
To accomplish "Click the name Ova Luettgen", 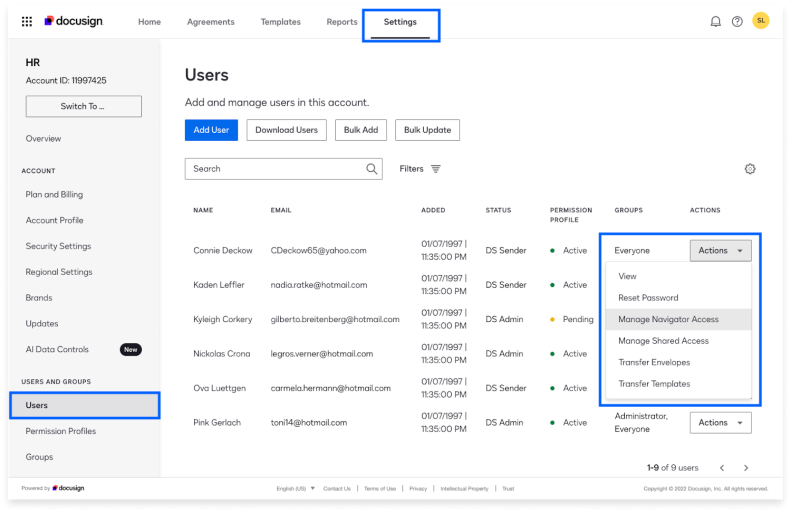I will [219, 388].
